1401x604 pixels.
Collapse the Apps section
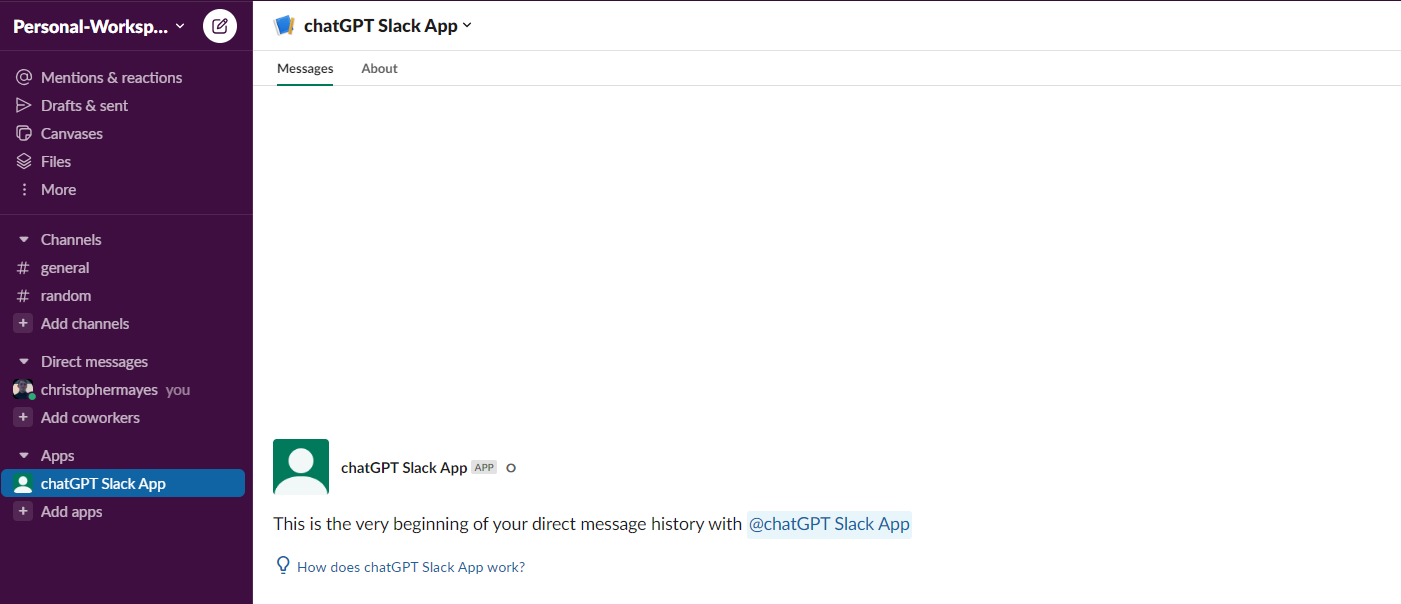(x=24, y=456)
